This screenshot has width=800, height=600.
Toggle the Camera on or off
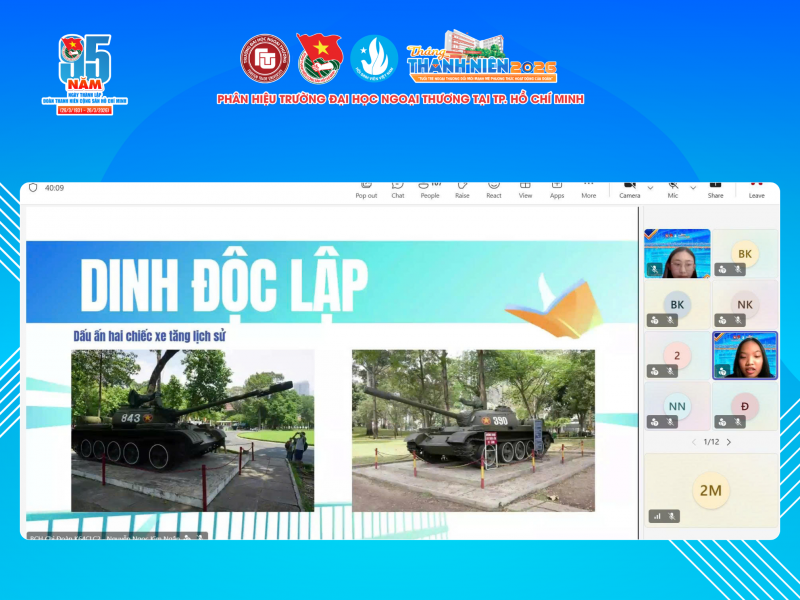[629, 187]
